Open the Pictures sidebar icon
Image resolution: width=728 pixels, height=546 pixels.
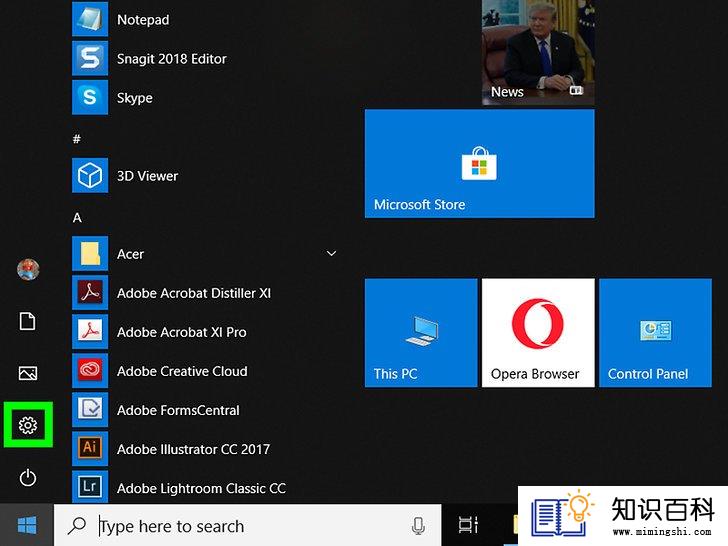[x=28, y=373]
